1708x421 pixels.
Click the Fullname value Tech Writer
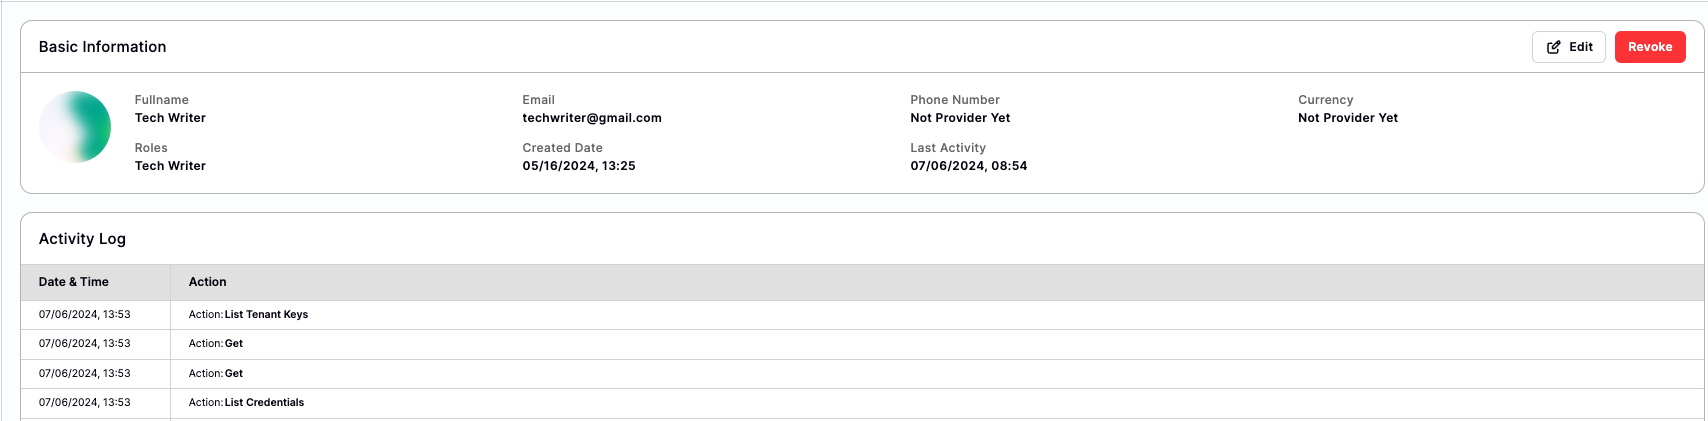pos(170,118)
